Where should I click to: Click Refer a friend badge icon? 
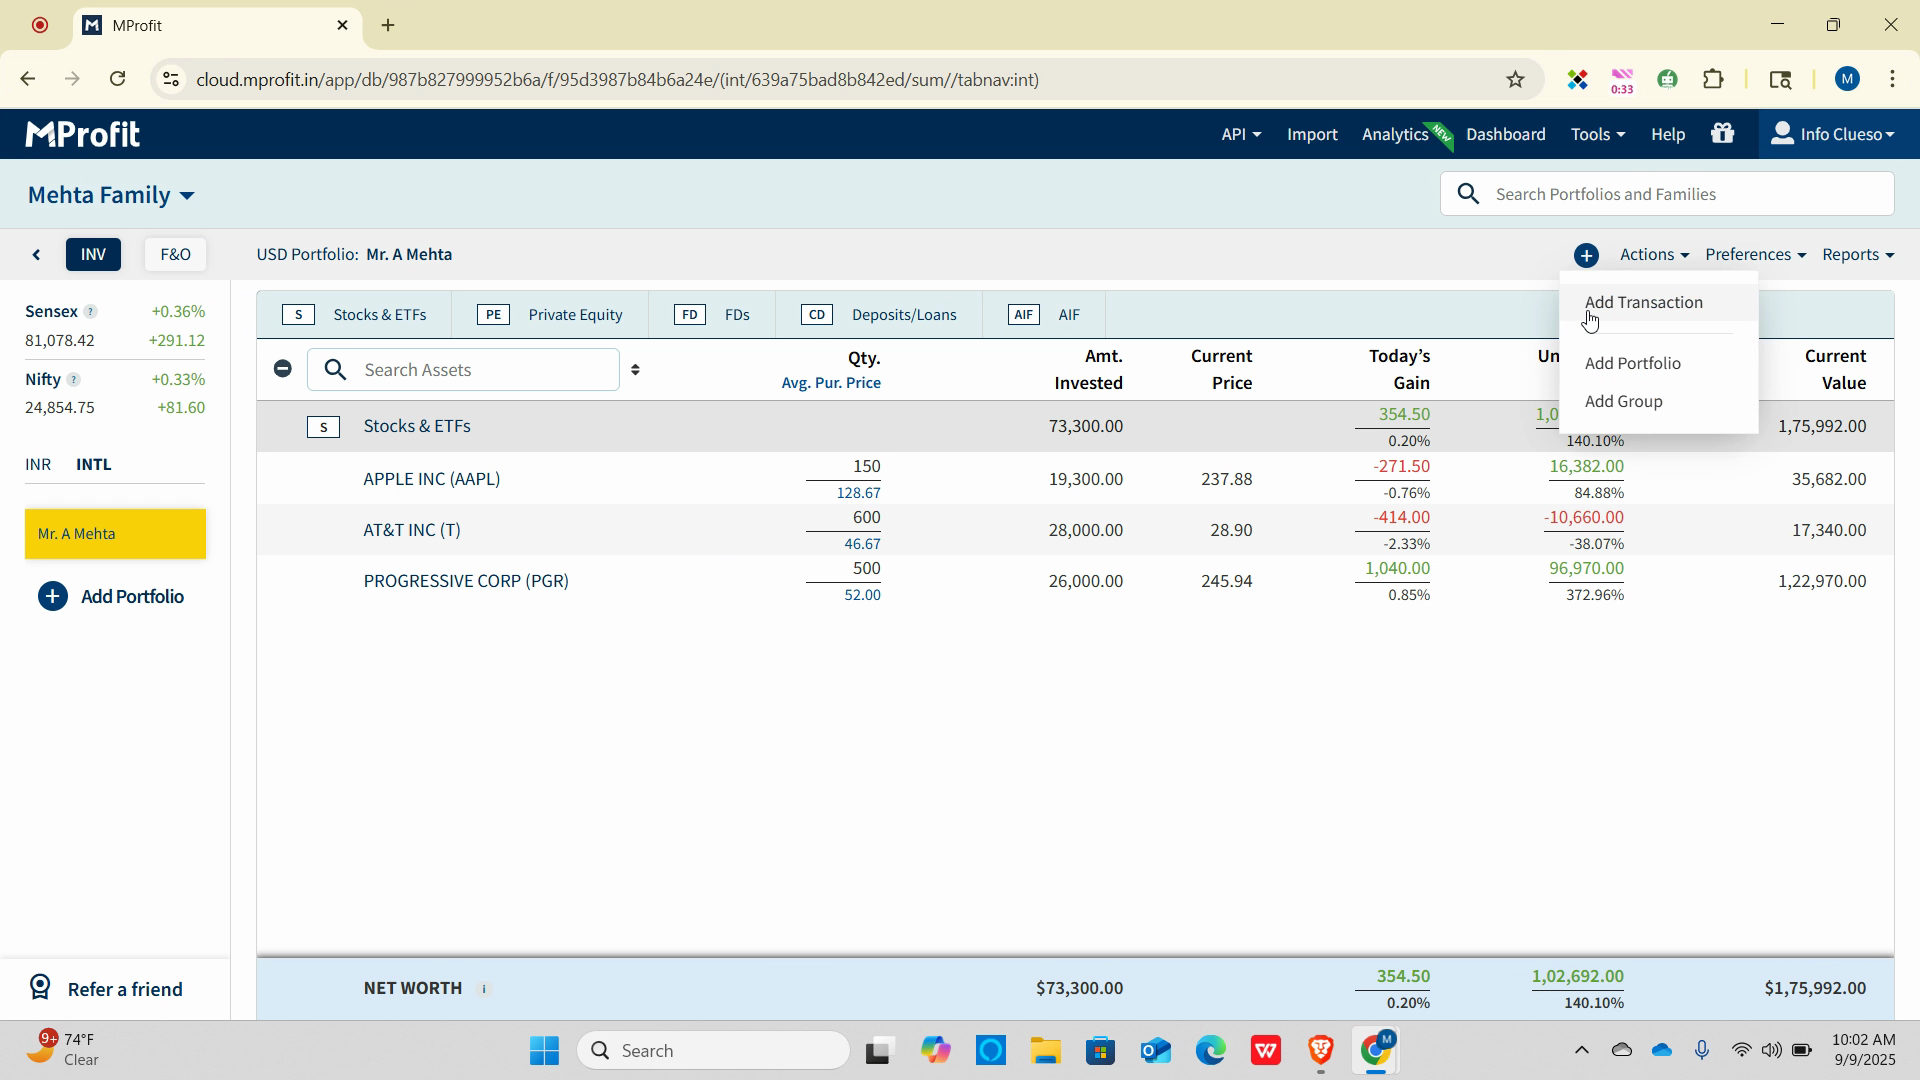point(40,988)
